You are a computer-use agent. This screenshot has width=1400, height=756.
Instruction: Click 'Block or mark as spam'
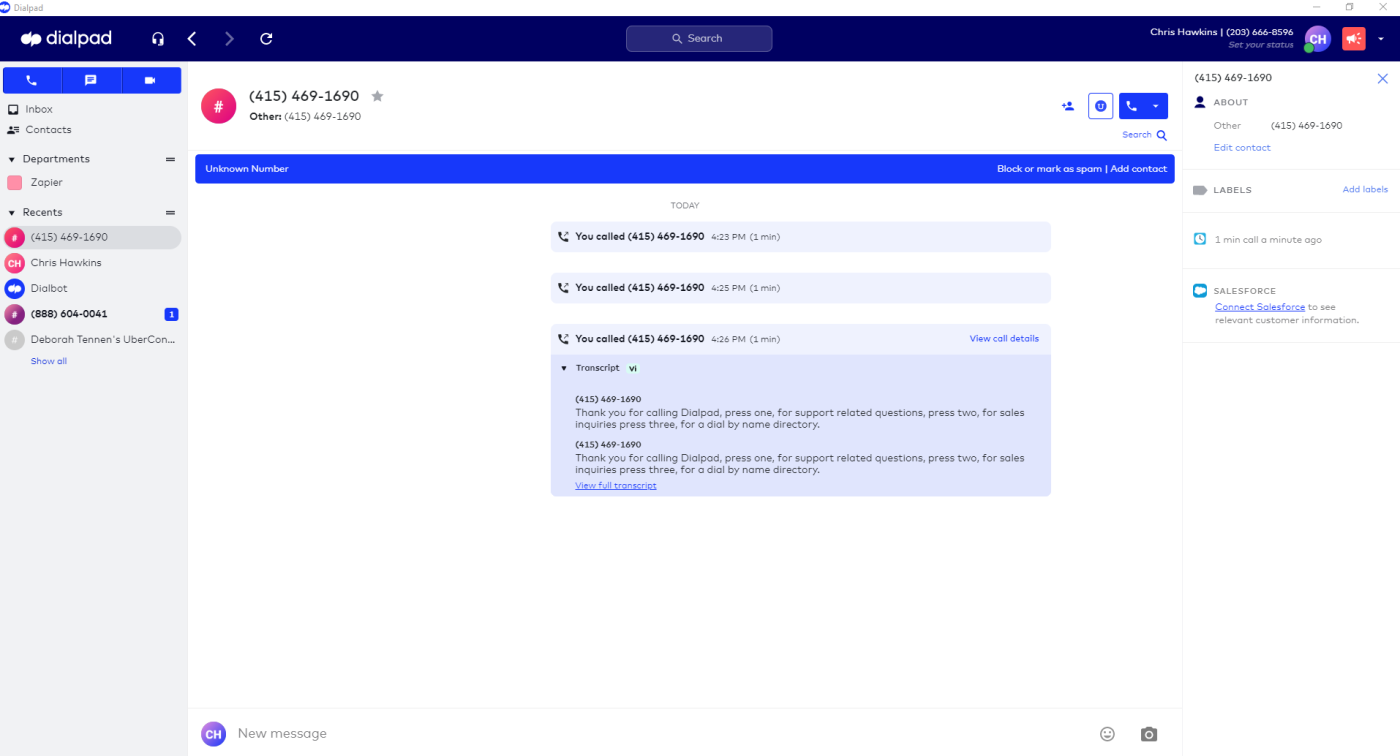coord(1049,169)
